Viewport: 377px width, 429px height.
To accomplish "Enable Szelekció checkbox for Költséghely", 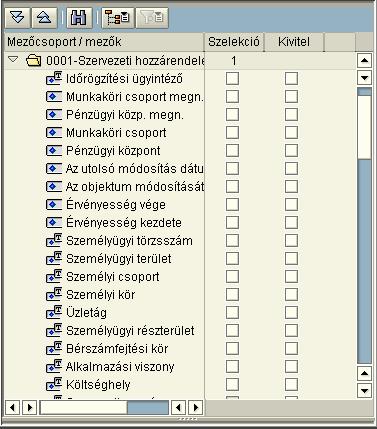I will coord(232,384).
